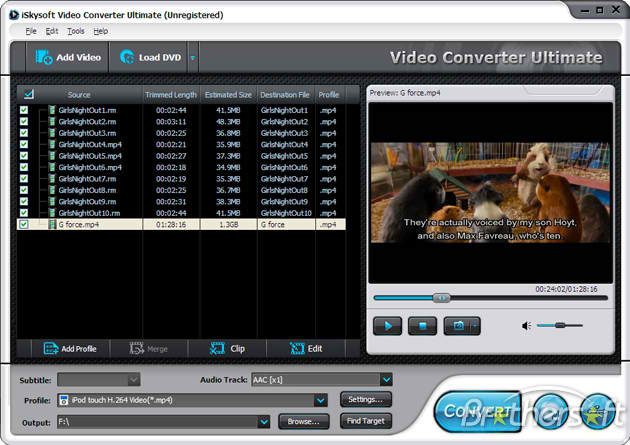Click the film icon next to GirlsNightOut1.rm
Viewport: 630px width, 445px height.
coord(52,110)
